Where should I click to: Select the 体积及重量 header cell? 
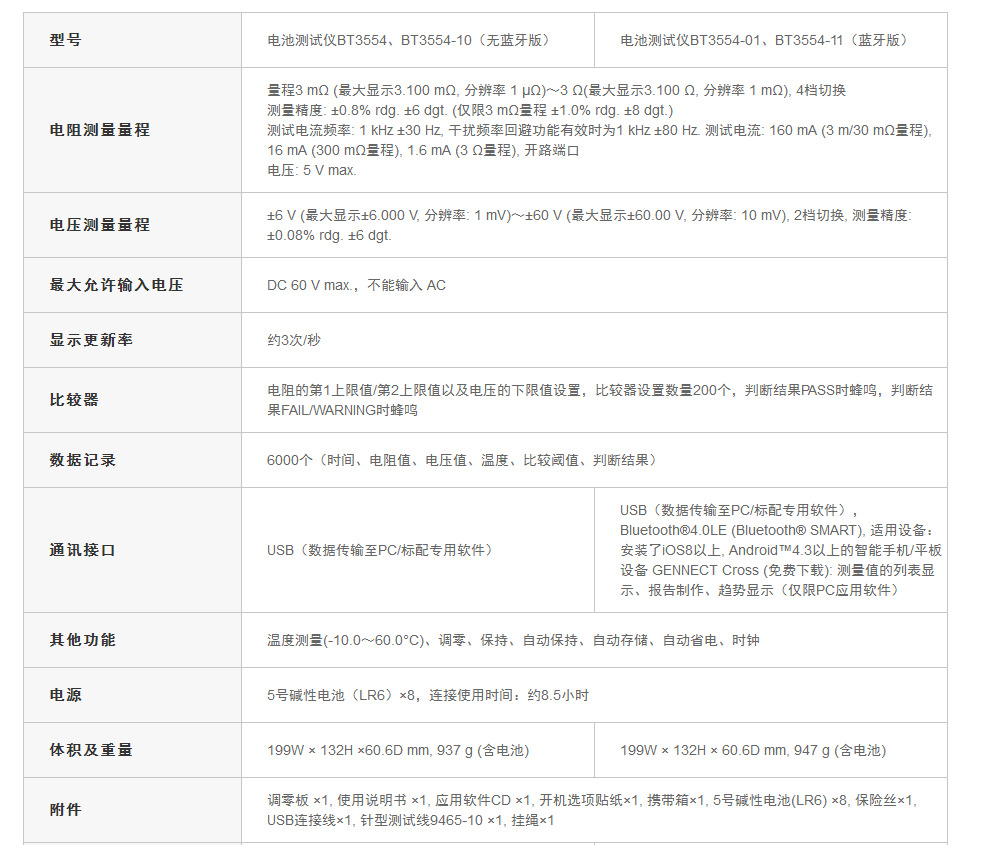(132, 750)
